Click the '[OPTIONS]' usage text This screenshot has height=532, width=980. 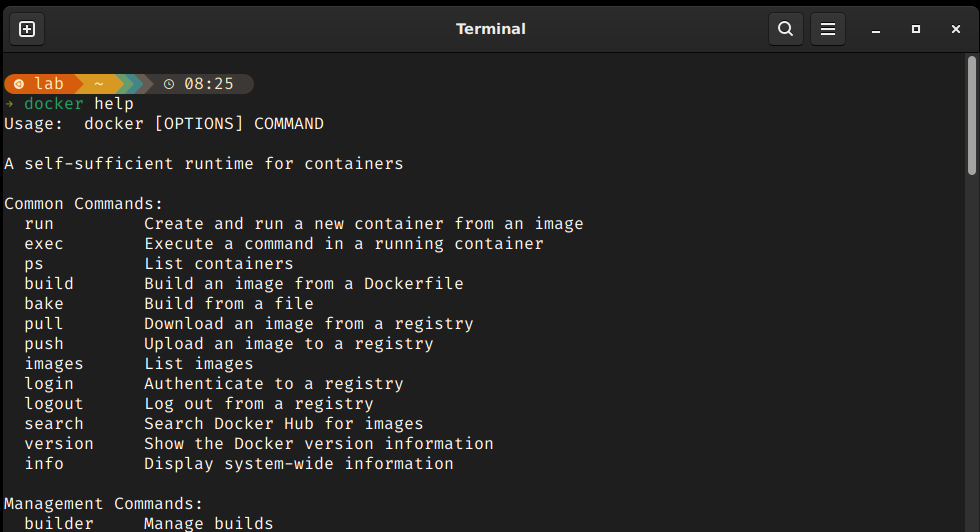tap(199, 124)
